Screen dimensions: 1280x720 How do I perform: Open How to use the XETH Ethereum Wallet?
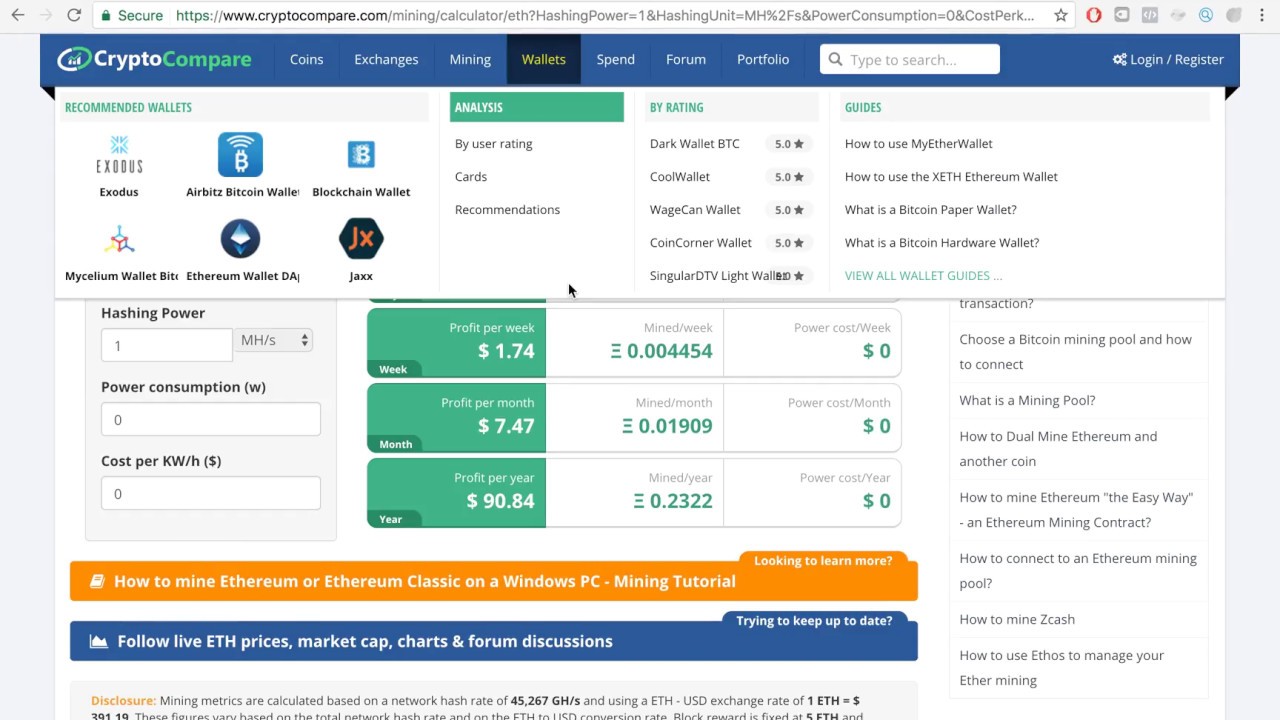[x=951, y=176]
